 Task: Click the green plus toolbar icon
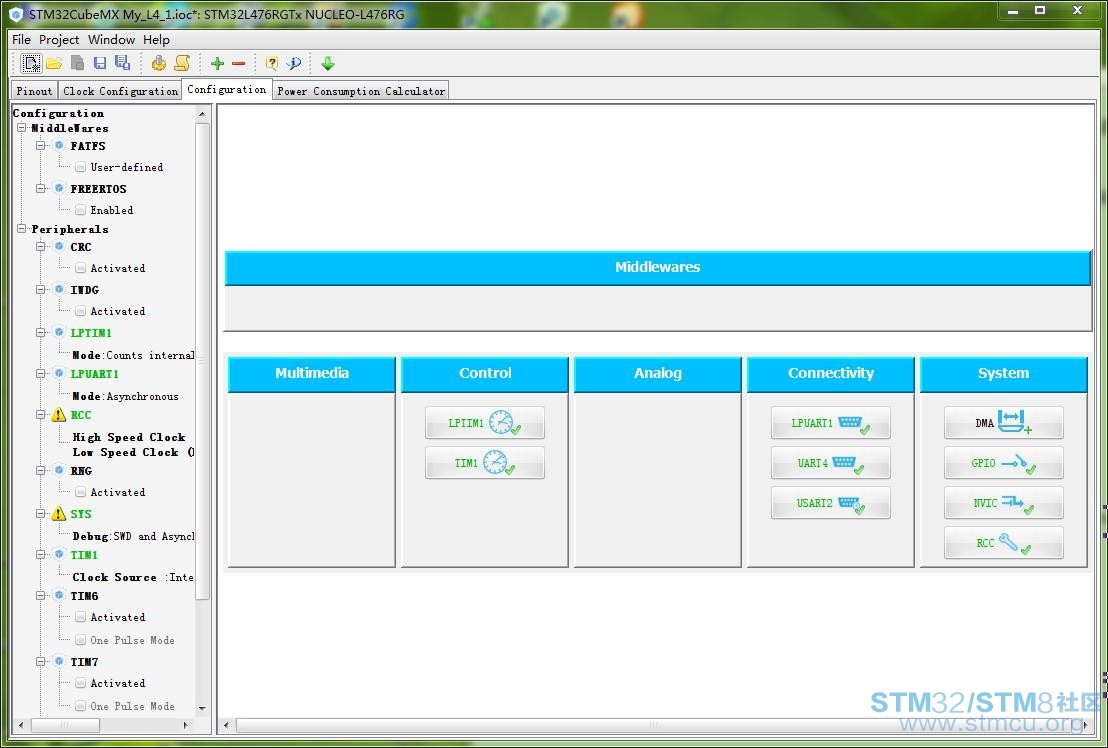click(217, 64)
